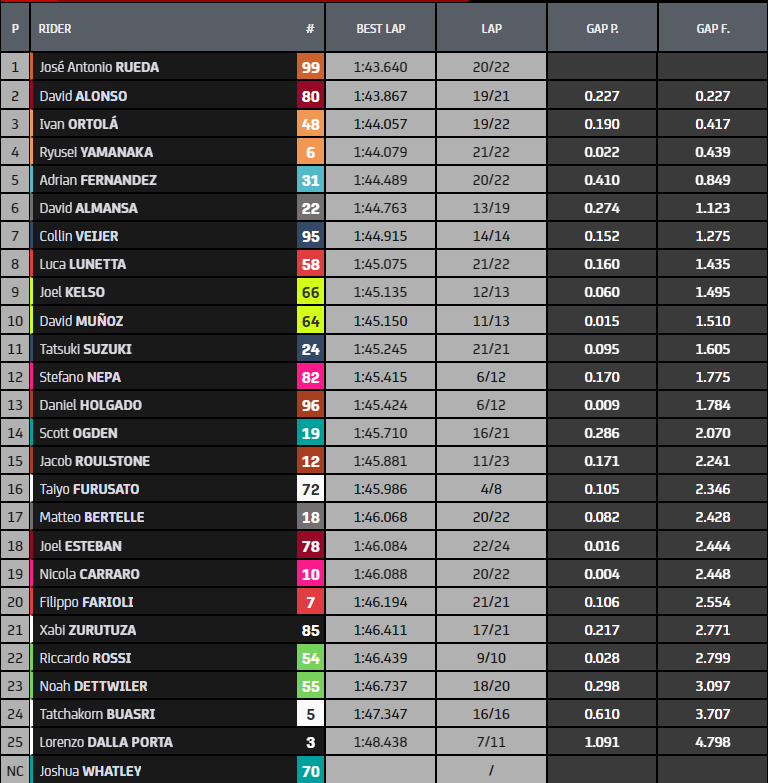Image resolution: width=768 pixels, height=783 pixels.
Task: Open rider José Antonio Rueda
Action: 99,68
